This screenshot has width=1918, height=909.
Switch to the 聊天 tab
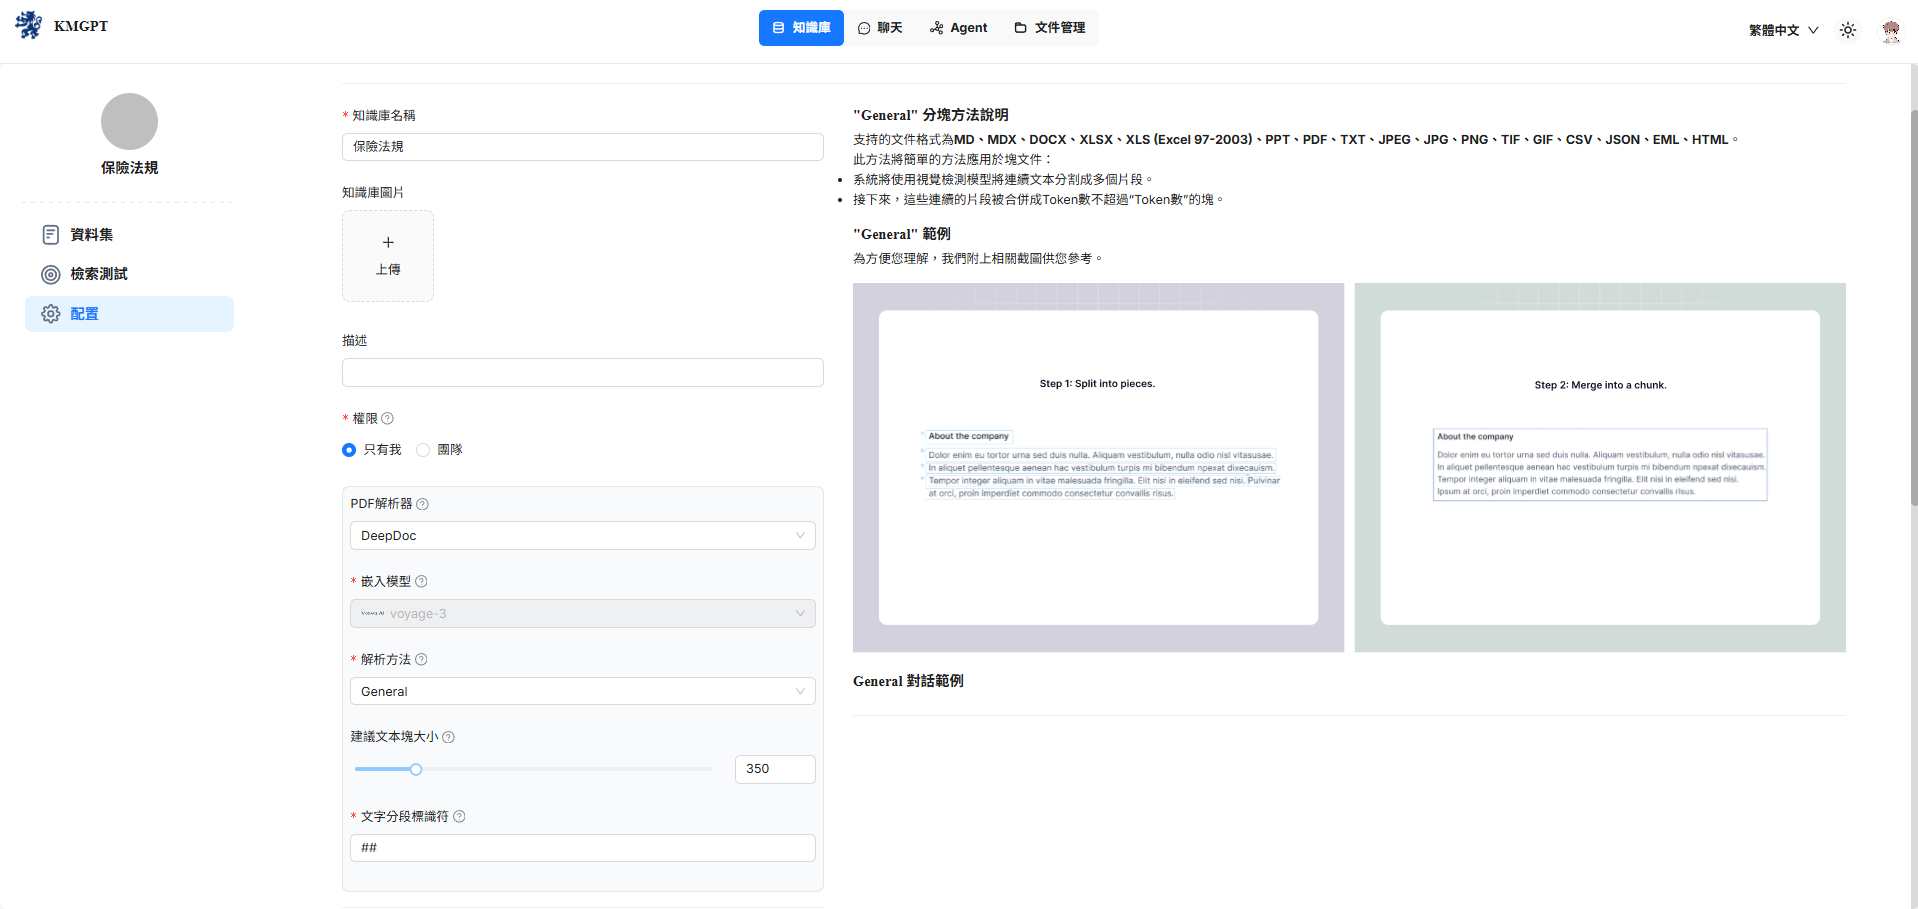(880, 28)
